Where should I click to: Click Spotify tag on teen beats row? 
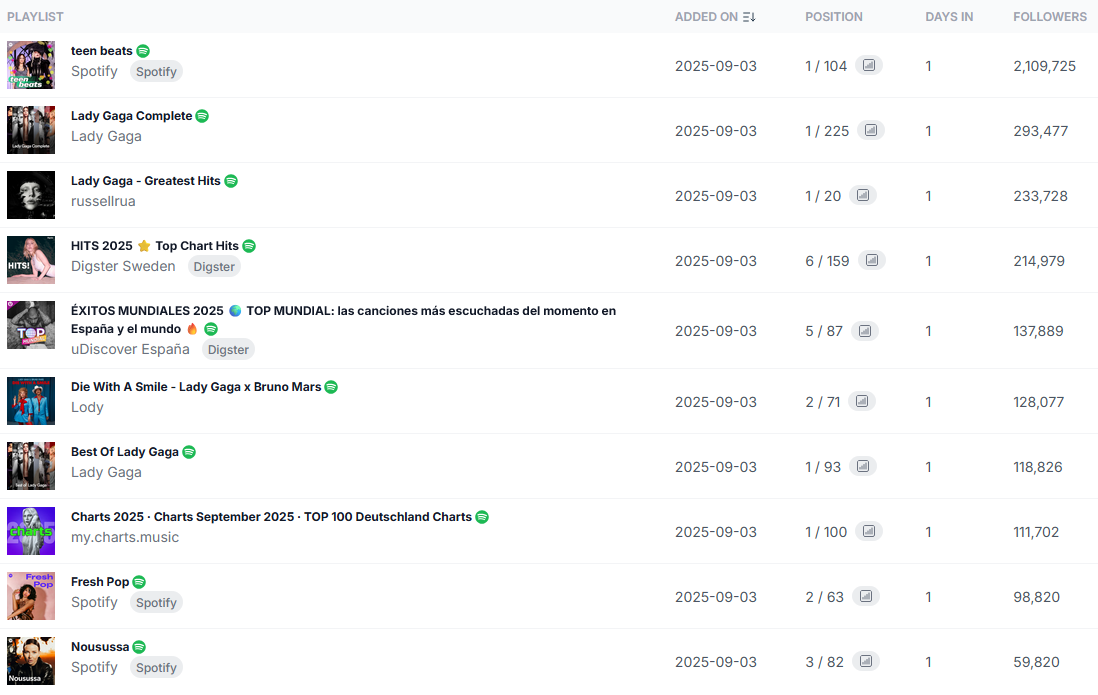[156, 71]
